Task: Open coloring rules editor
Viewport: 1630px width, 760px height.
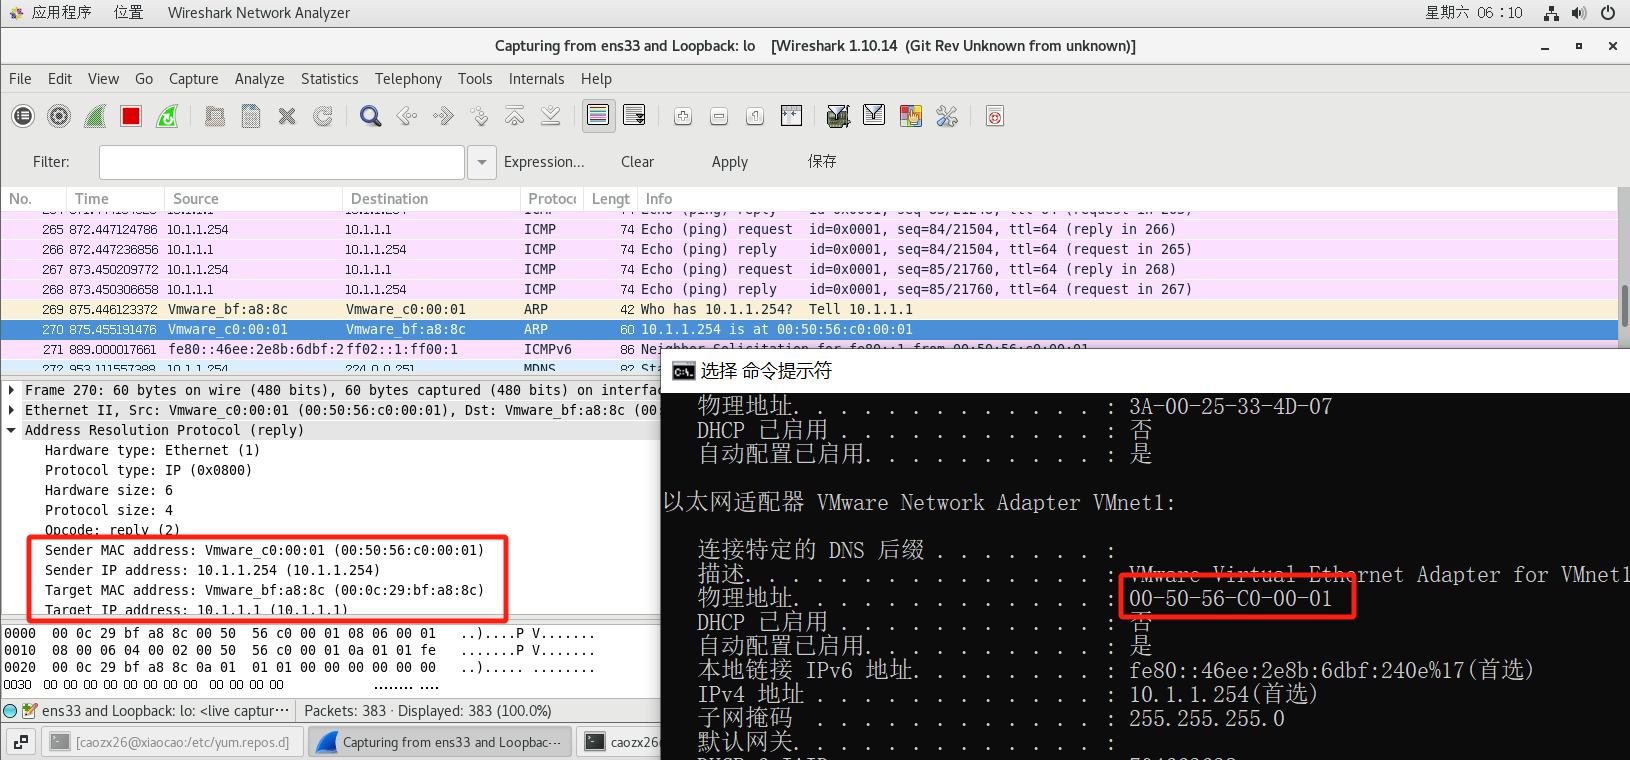Action: [910, 116]
